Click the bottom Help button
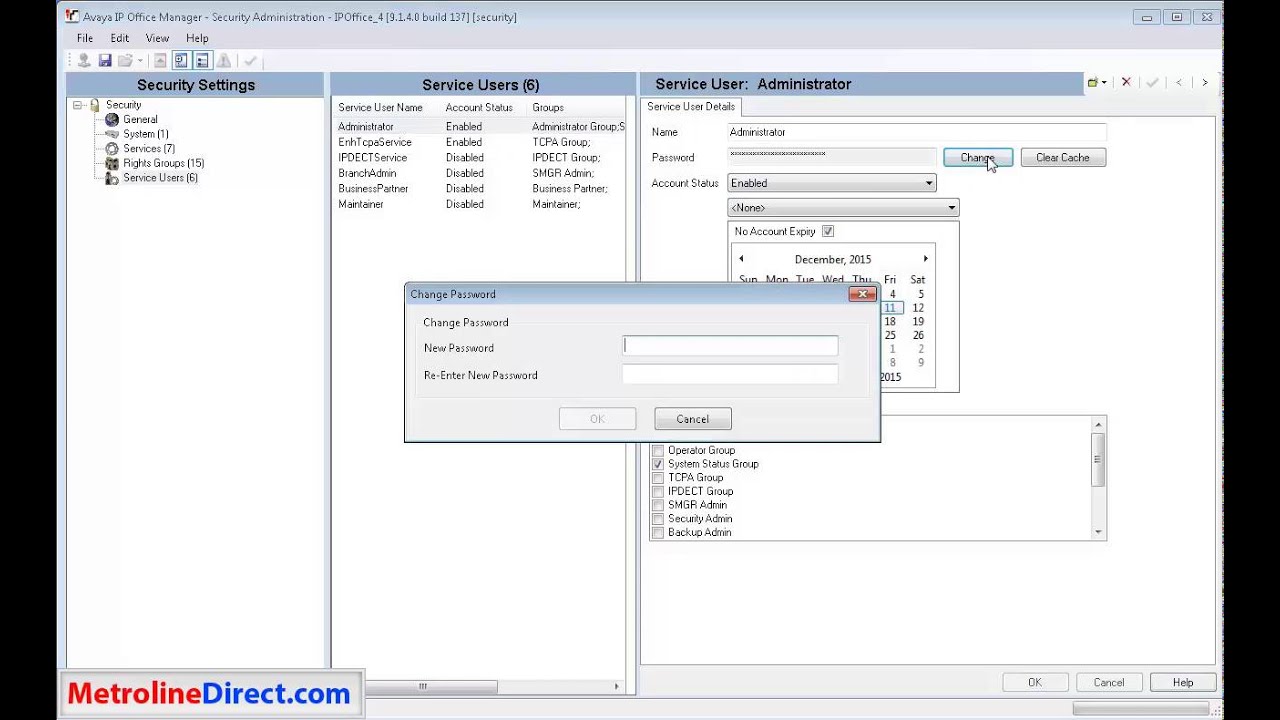This screenshot has width=1280, height=720. click(x=1183, y=682)
